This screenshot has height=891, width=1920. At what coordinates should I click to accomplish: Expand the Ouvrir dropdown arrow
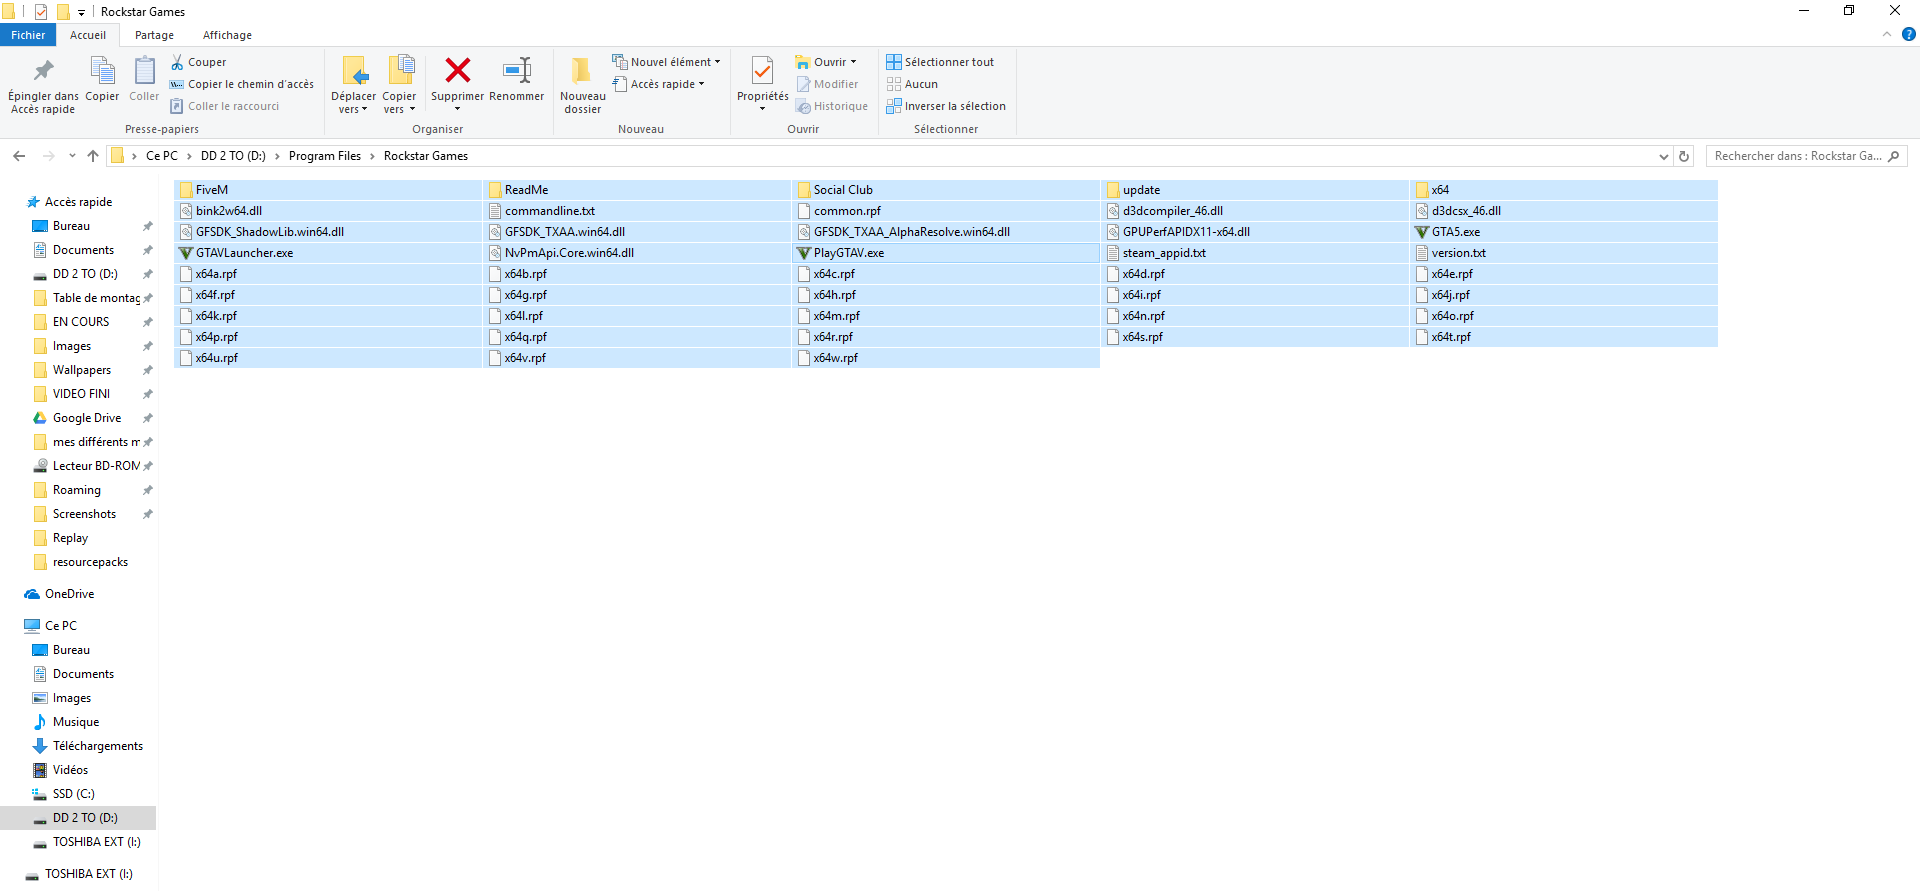(853, 62)
